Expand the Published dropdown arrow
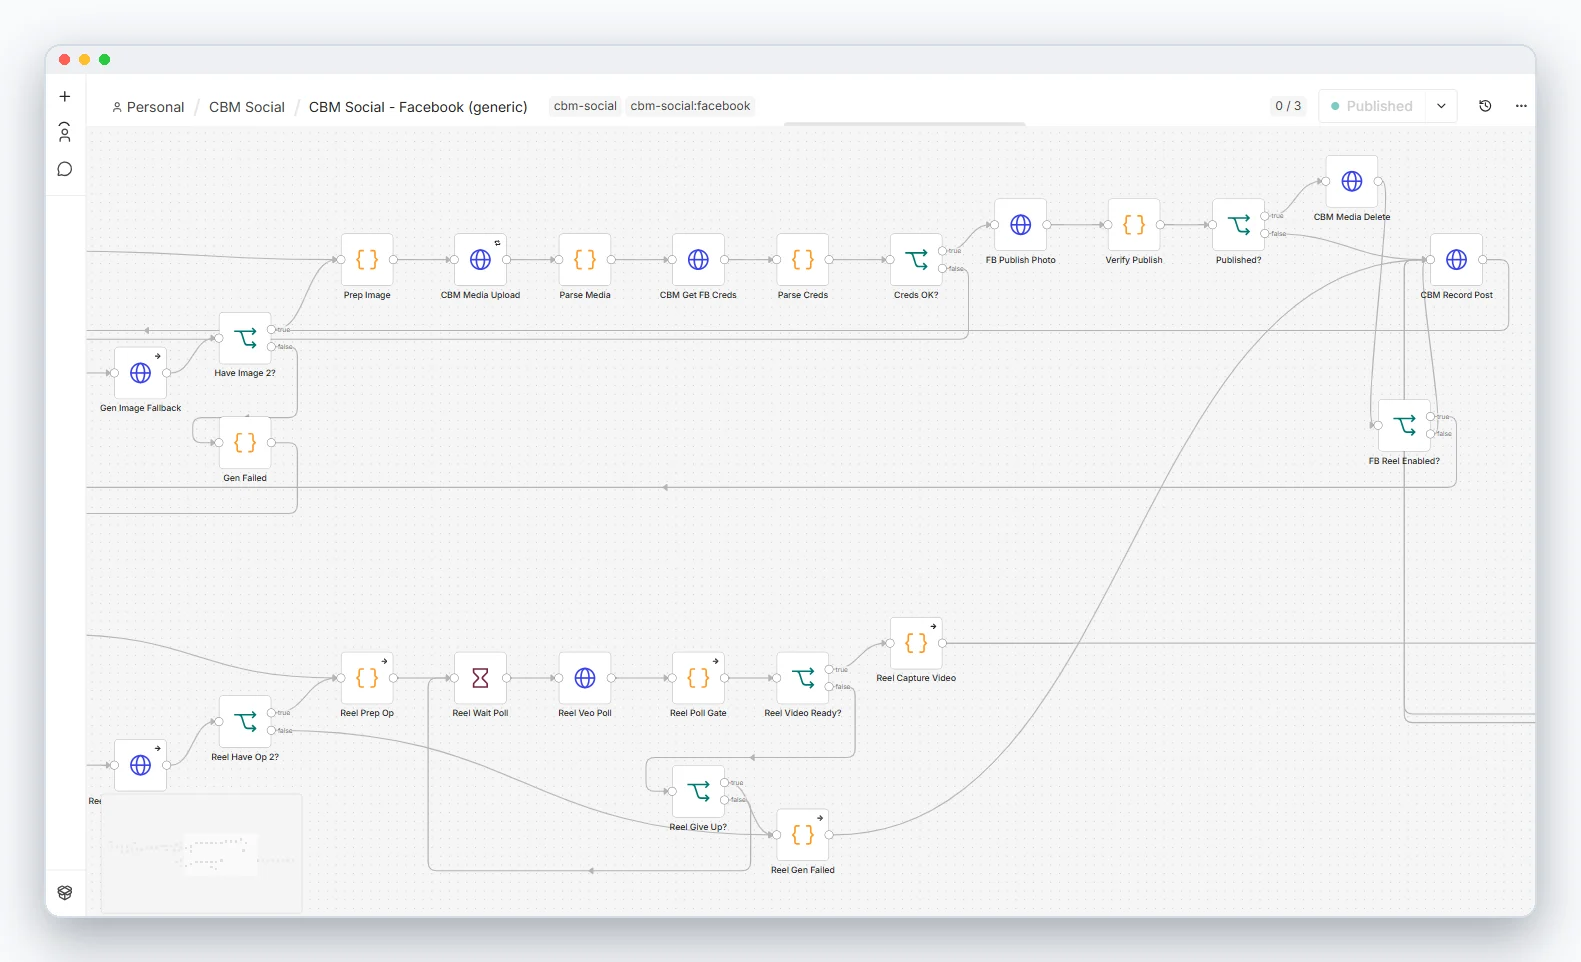1581x962 pixels. click(x=1441, y=106)
